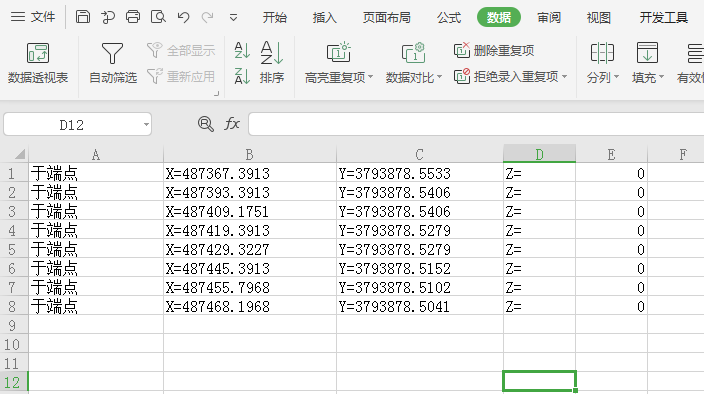Sort ascending with A-Z icon

[x=242, y=50]
